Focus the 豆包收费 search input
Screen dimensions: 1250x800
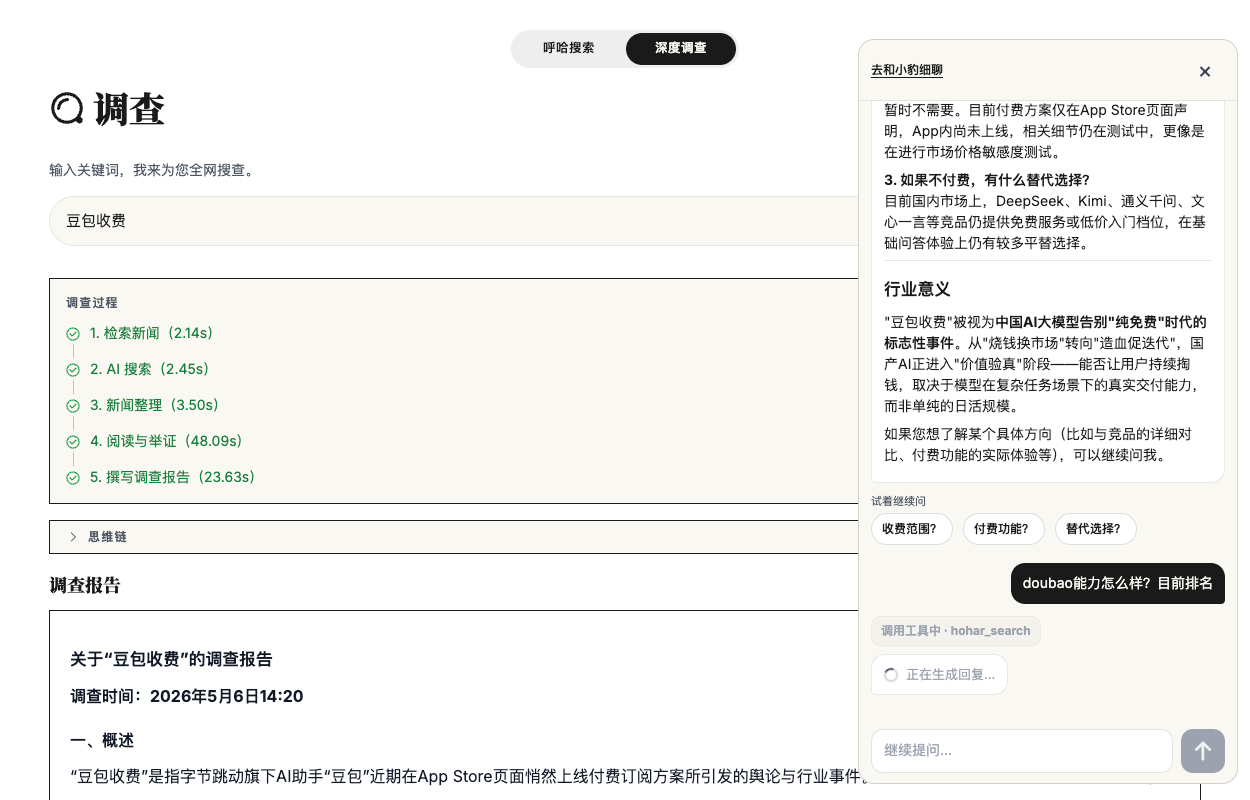(455, 221)
